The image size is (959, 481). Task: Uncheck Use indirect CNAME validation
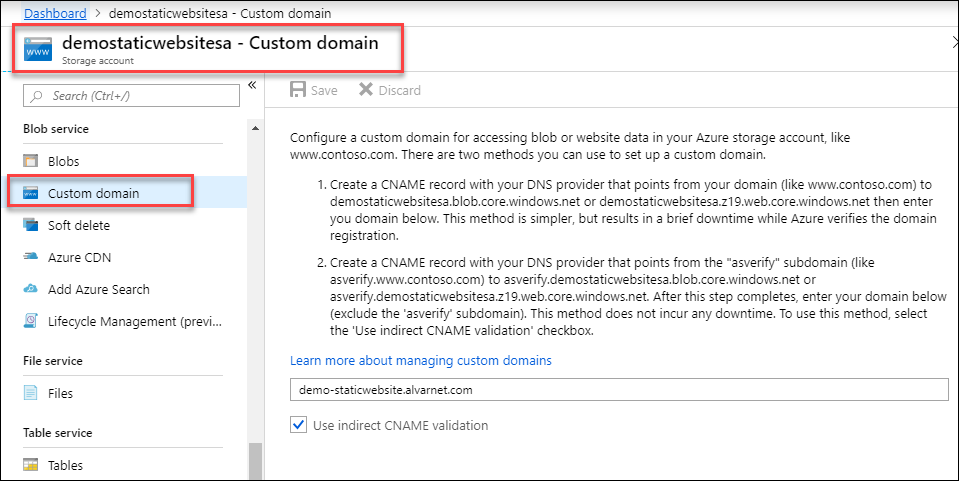[298, 425]
